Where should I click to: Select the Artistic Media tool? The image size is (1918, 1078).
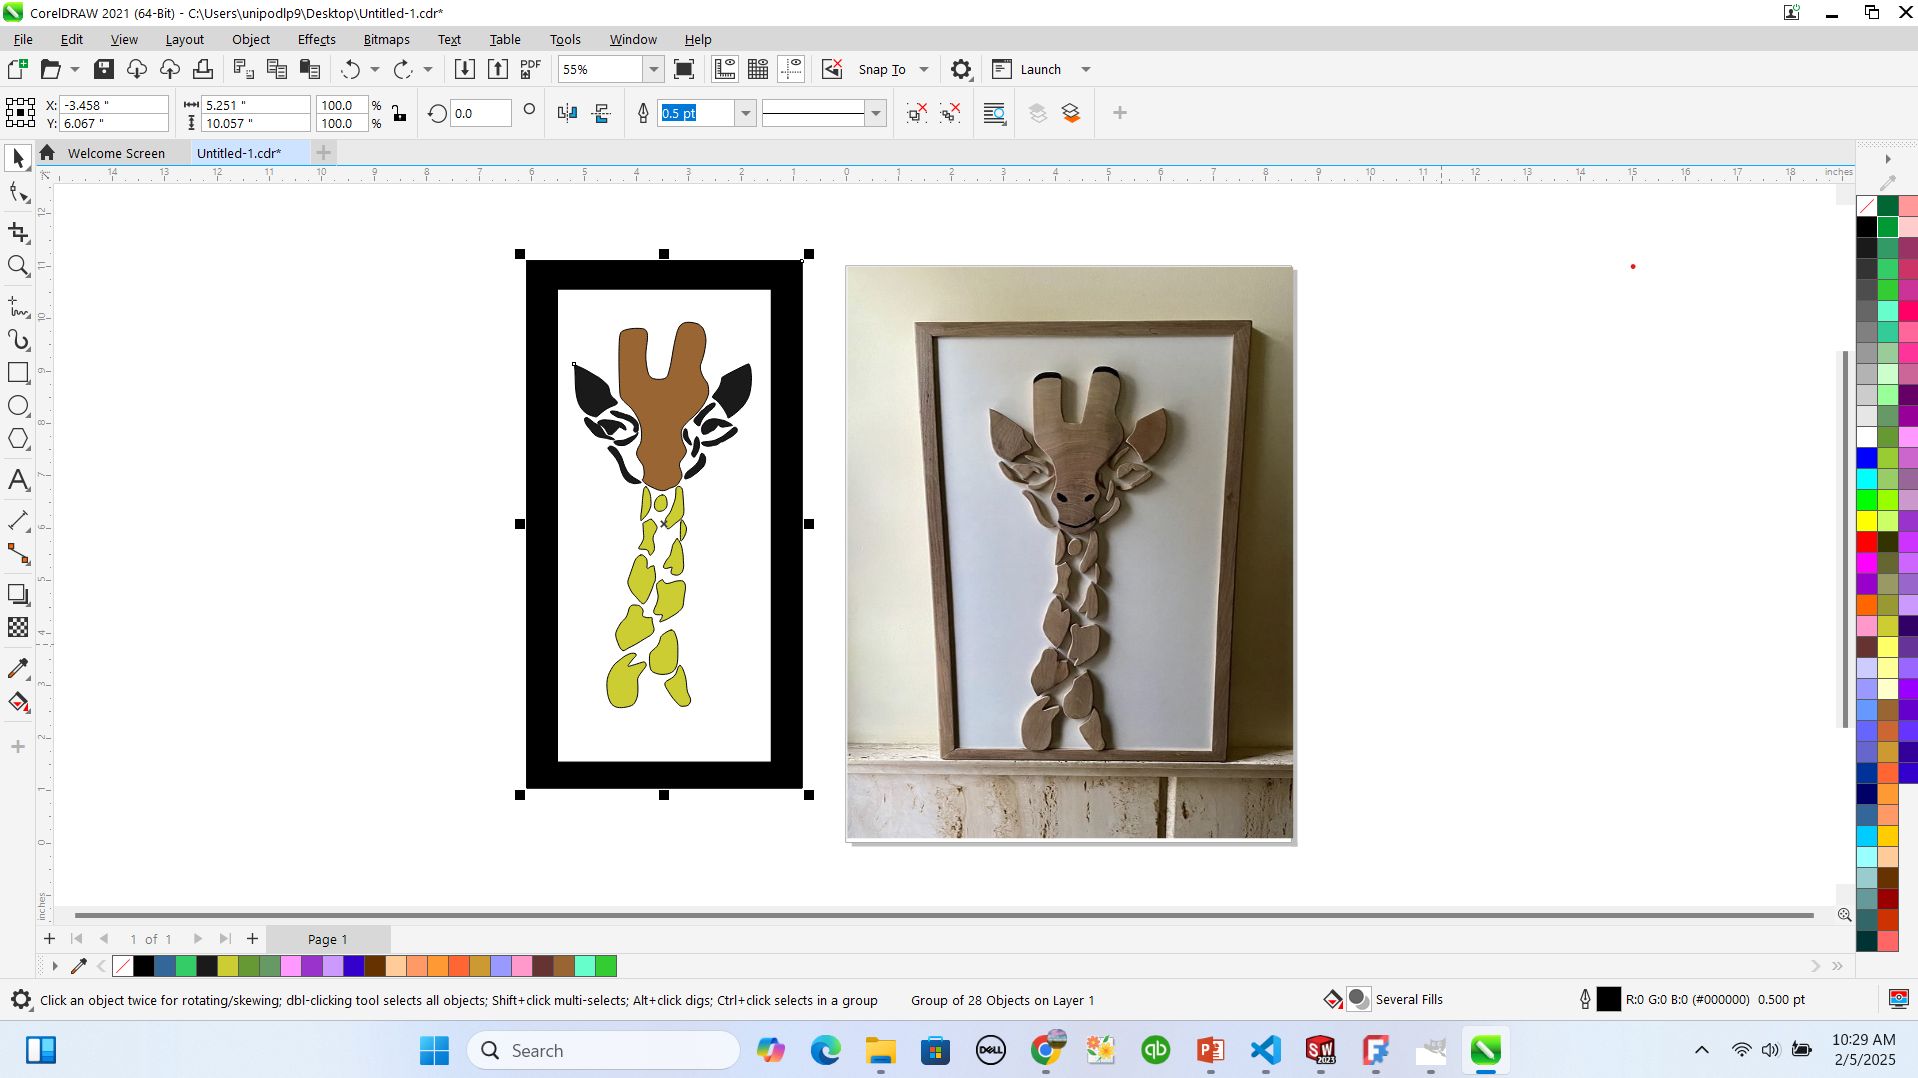coord(18,340)
